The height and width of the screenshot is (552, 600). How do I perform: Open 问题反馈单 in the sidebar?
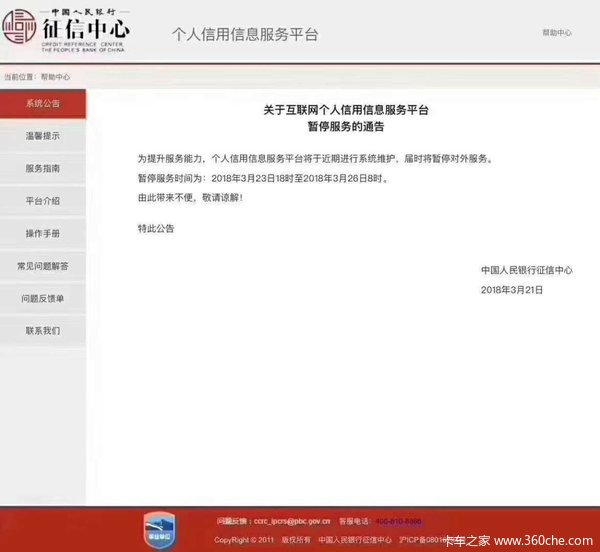(43, 298)
